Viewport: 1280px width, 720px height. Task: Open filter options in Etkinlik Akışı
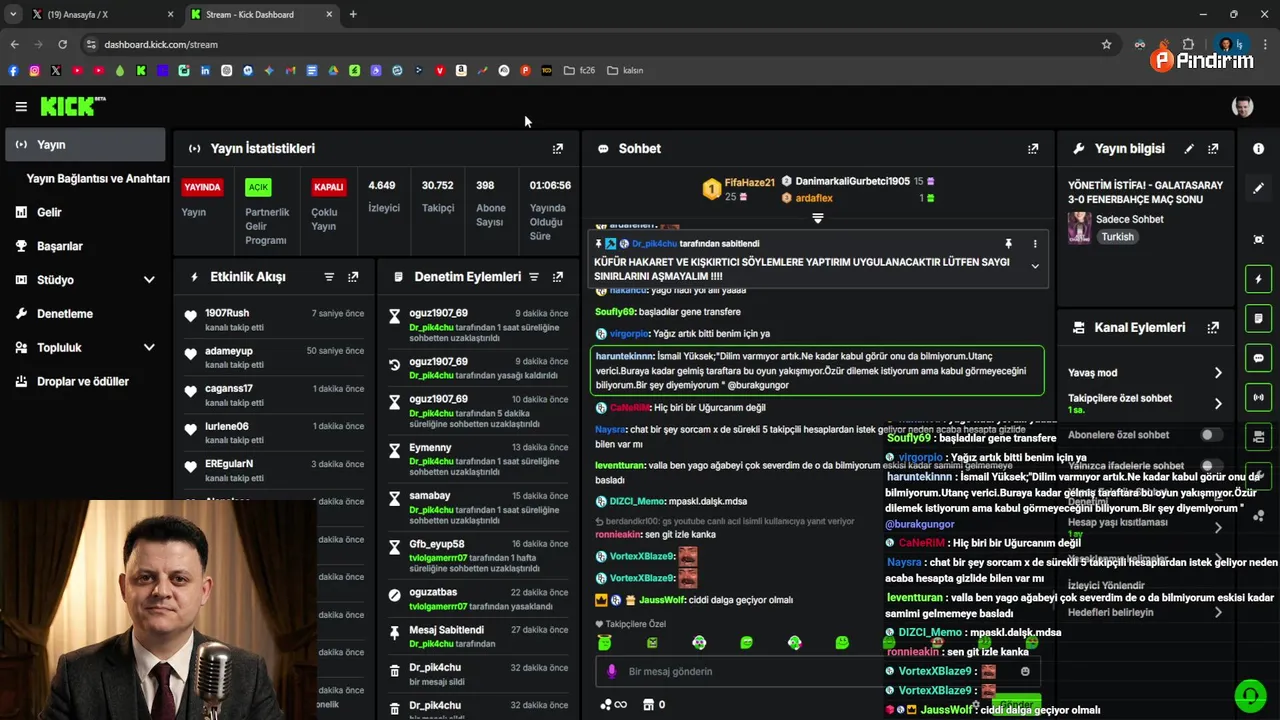(329, 277)
